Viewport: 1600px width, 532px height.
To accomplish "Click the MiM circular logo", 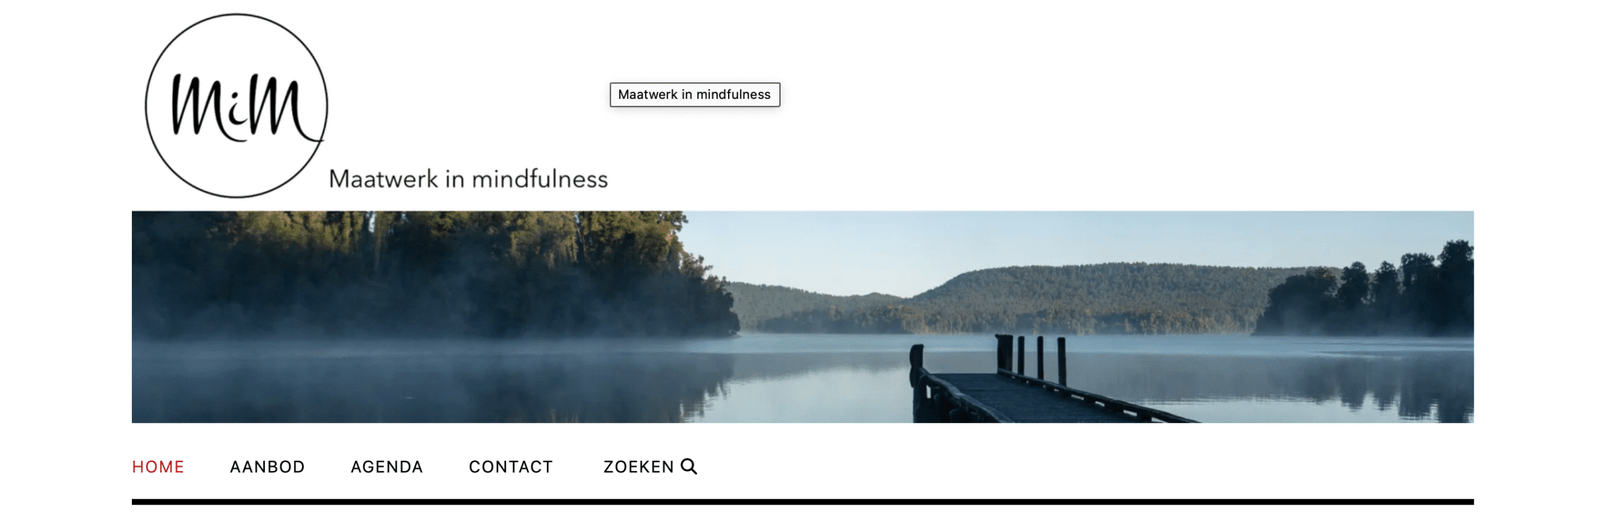I will click(236, 106).
